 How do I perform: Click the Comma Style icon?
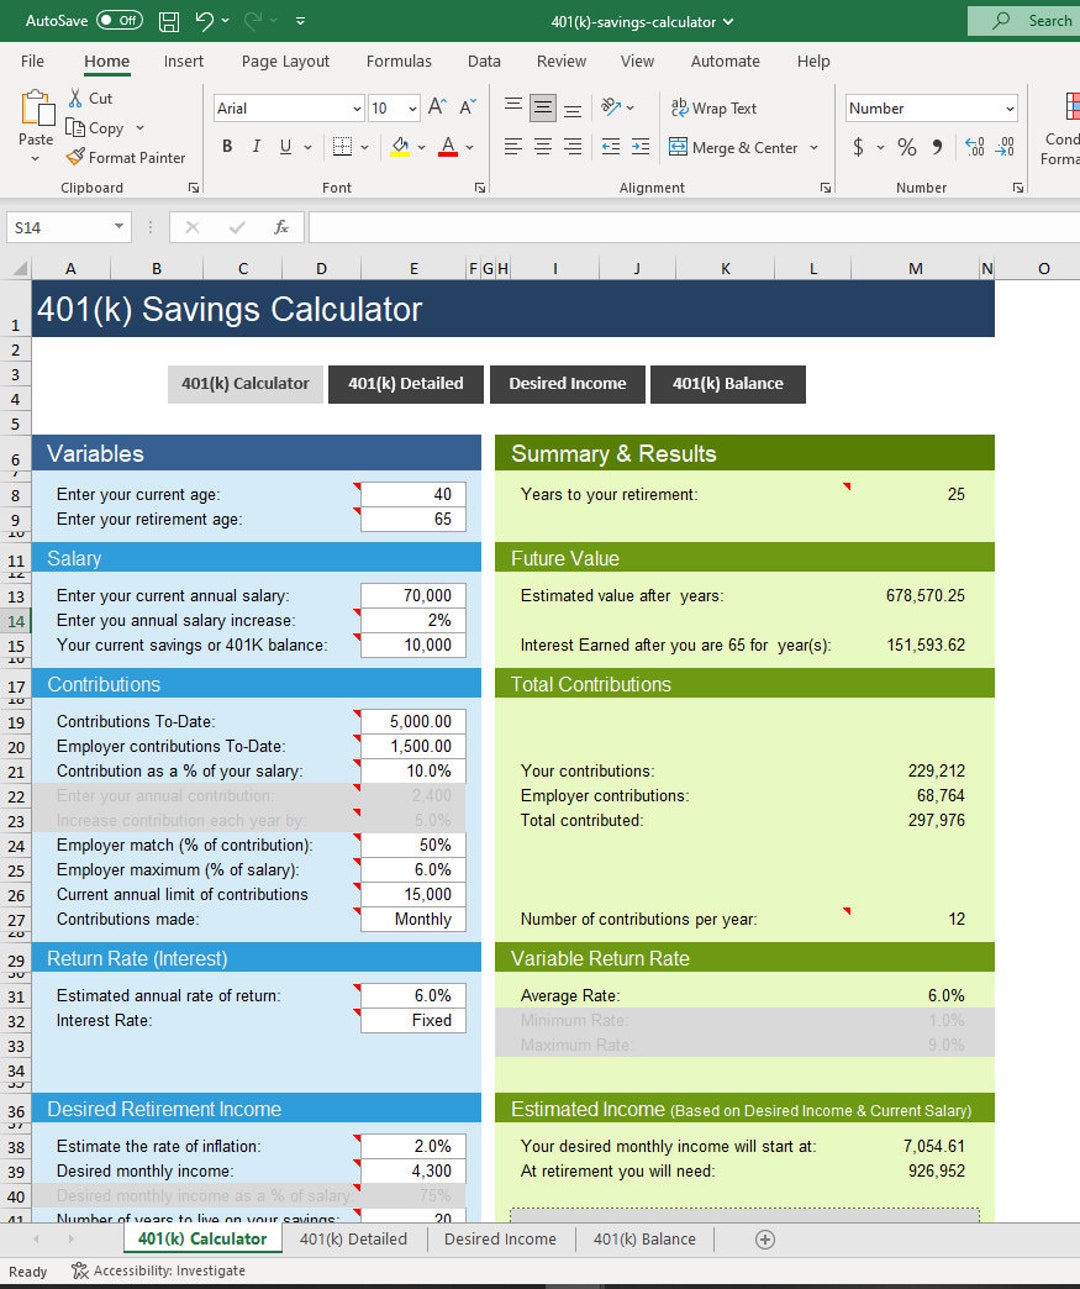coord(936,147)
